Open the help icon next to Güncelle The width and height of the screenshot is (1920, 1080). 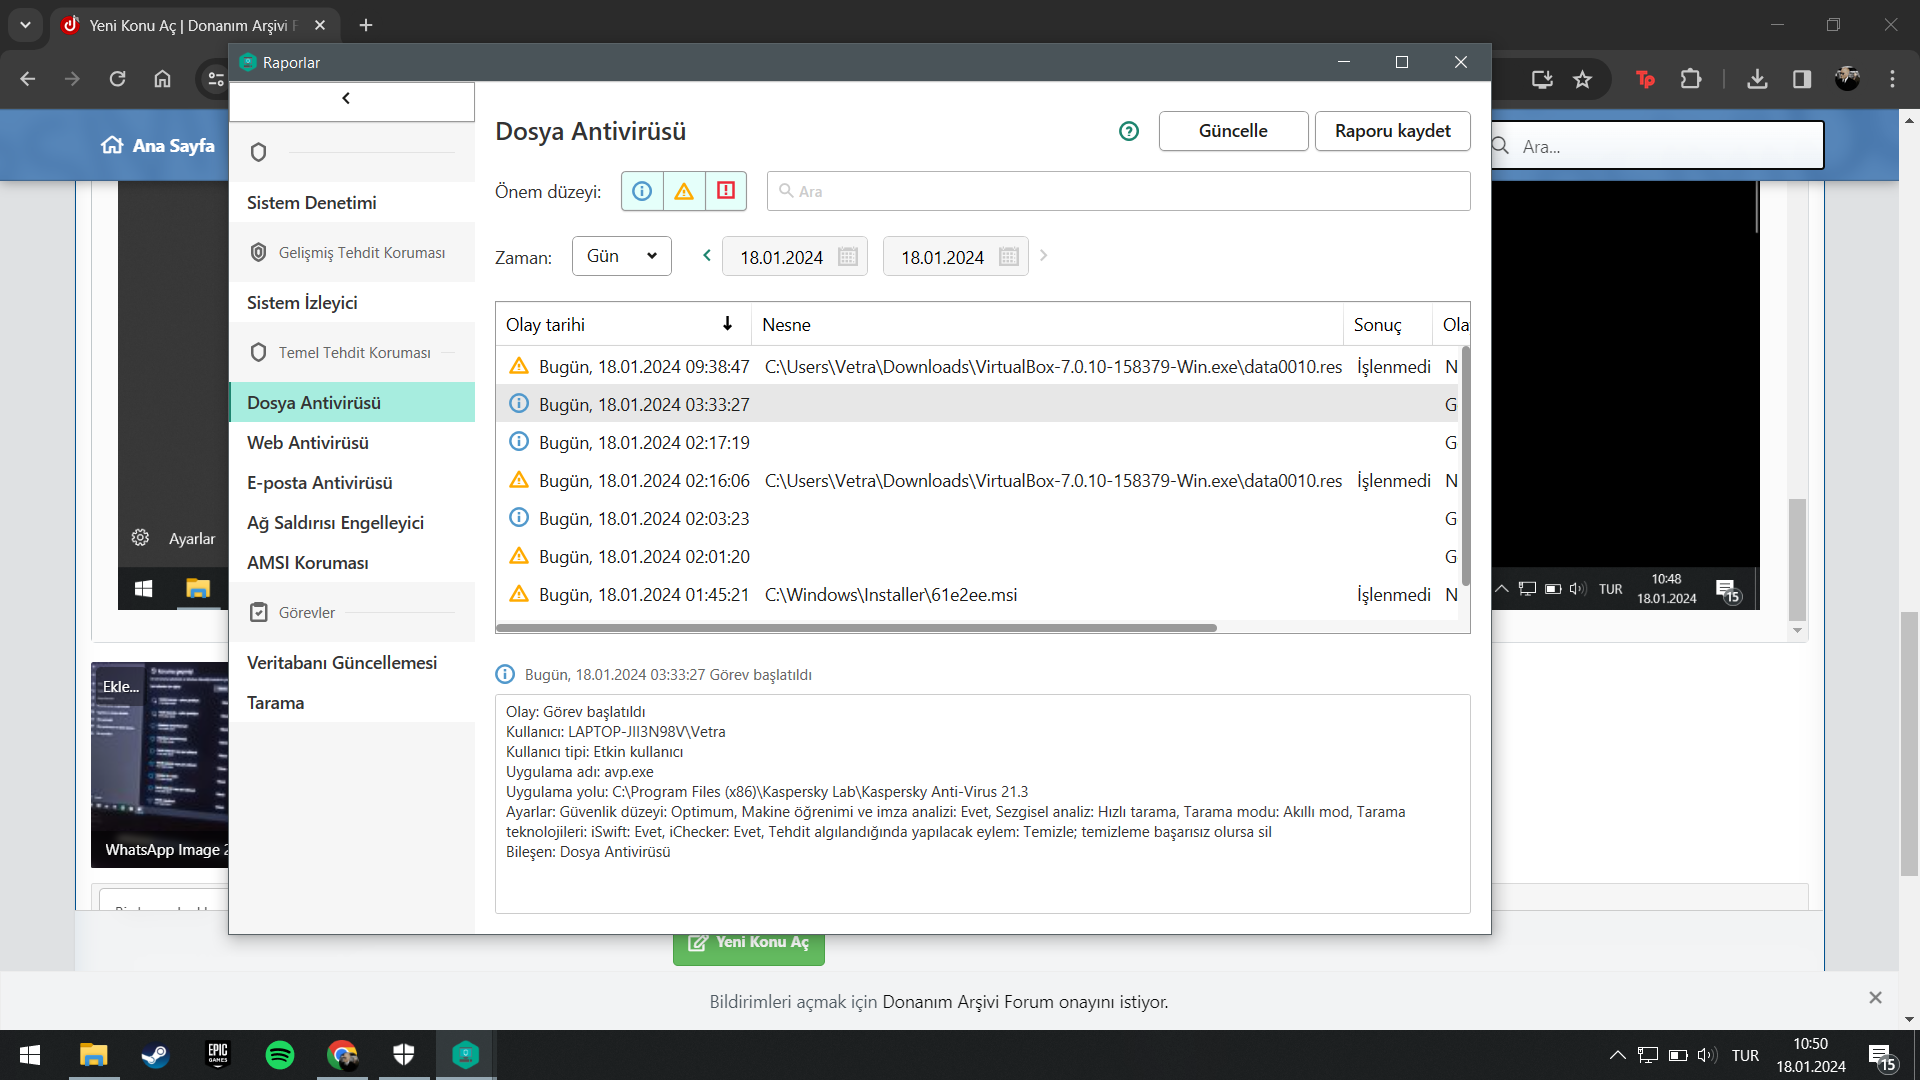(1129, 131)
